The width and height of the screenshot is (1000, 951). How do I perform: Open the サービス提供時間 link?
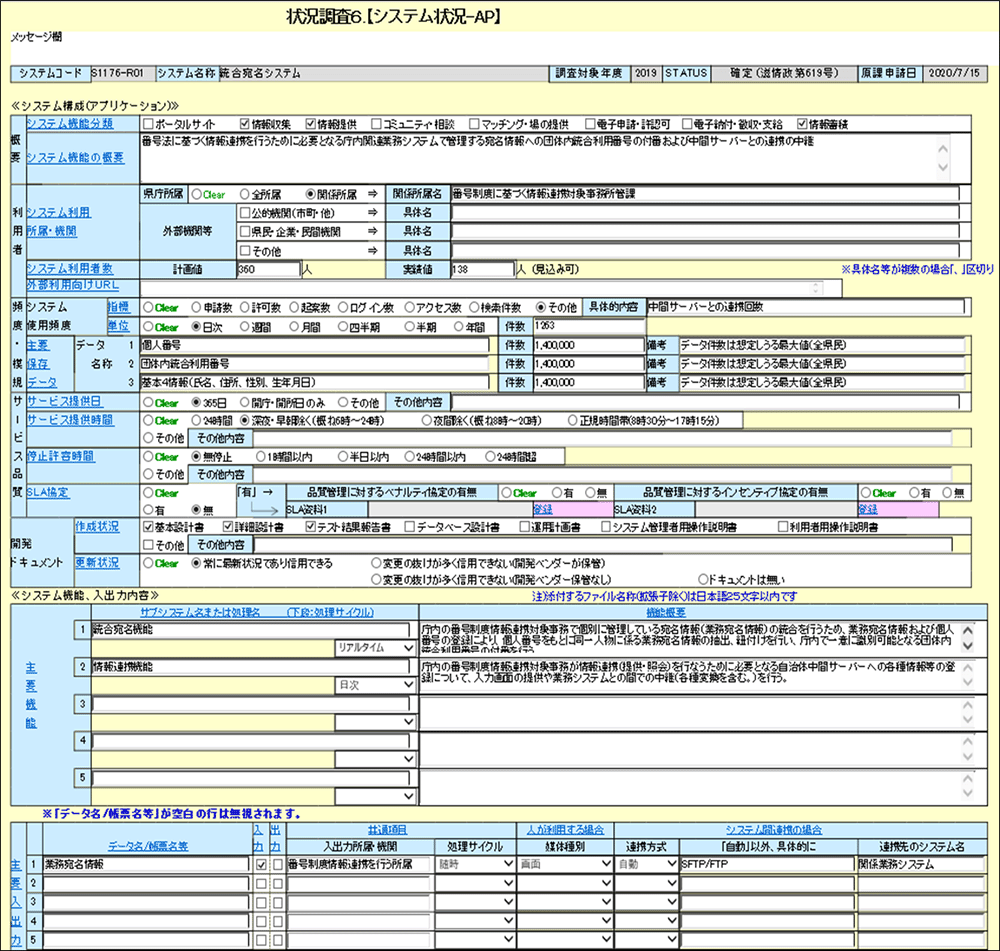[x=70, y=420]
